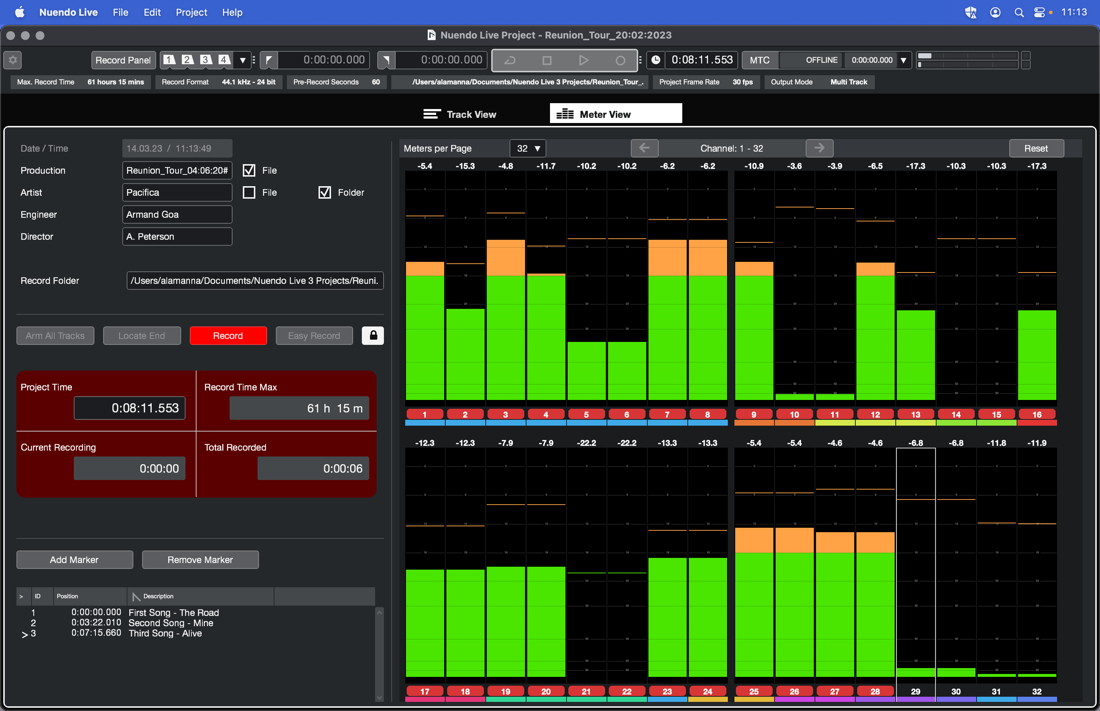Click the settings gear icon in toolbar
The height and width of the screenshot is (711, 1100).
[12, 60]
